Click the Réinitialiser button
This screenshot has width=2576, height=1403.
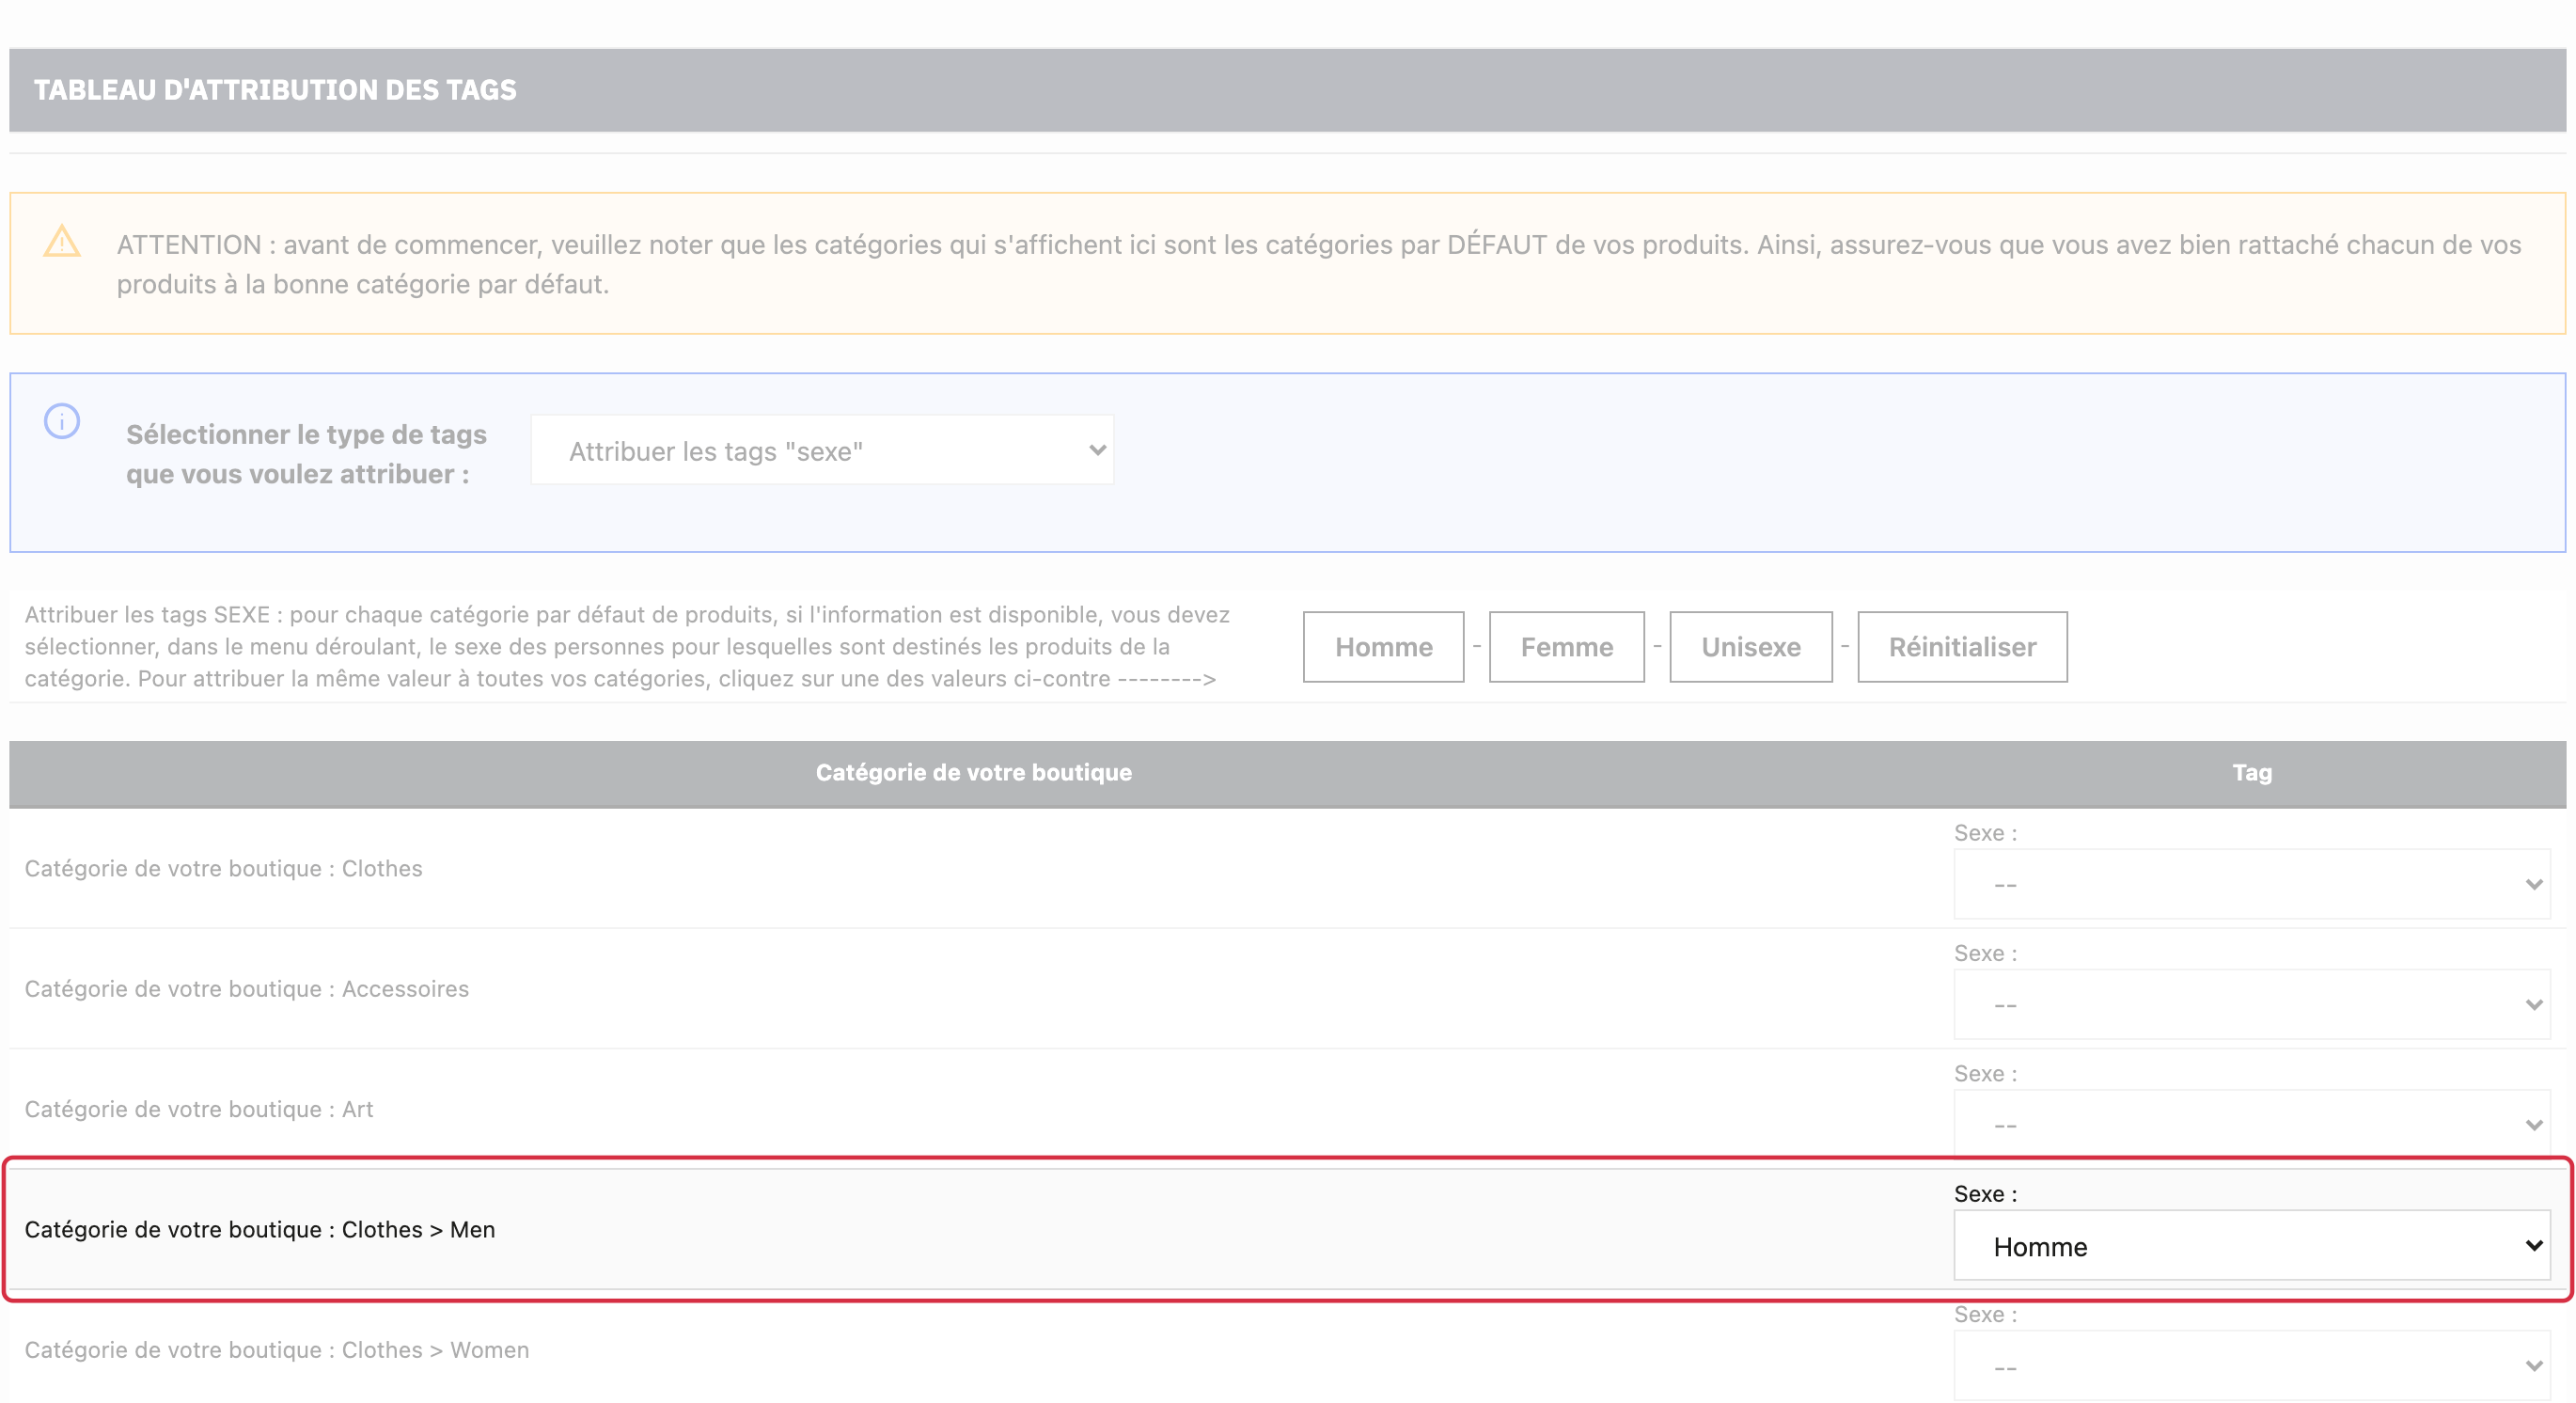pos(1962,647)
